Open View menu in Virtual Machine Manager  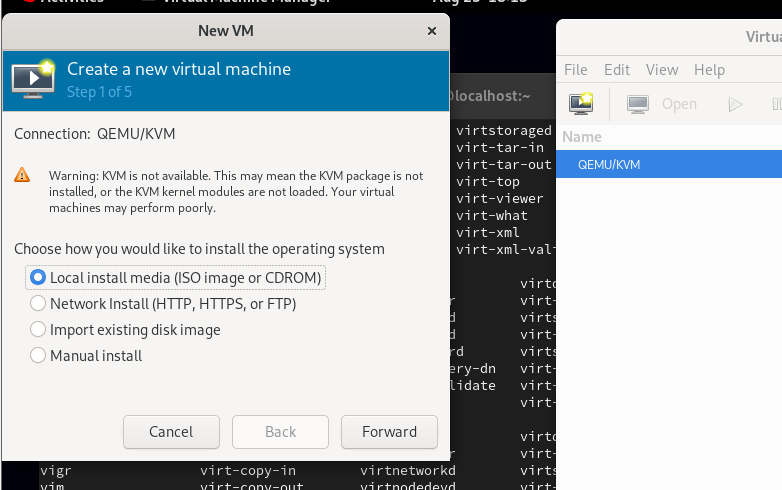point(662,70)
